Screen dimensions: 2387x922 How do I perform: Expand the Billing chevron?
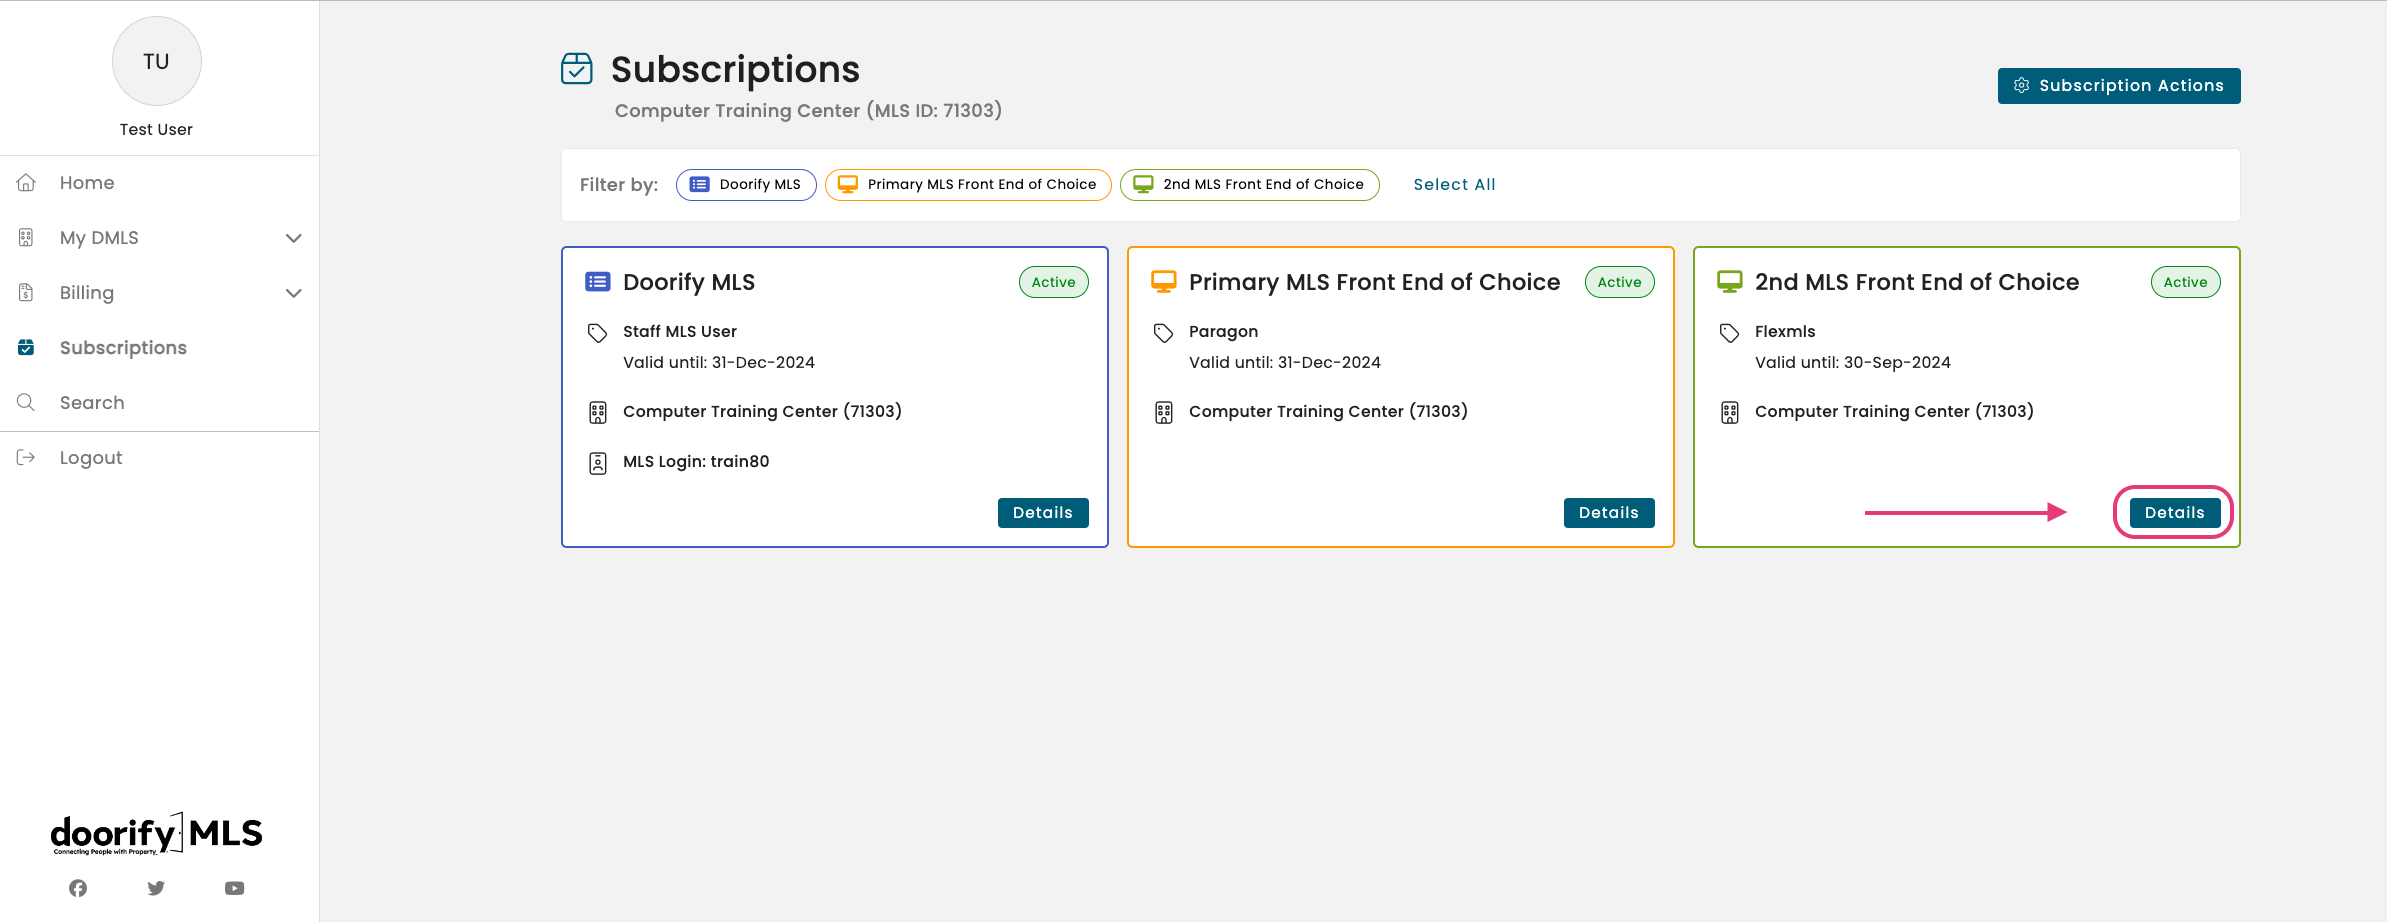(294, 293)
